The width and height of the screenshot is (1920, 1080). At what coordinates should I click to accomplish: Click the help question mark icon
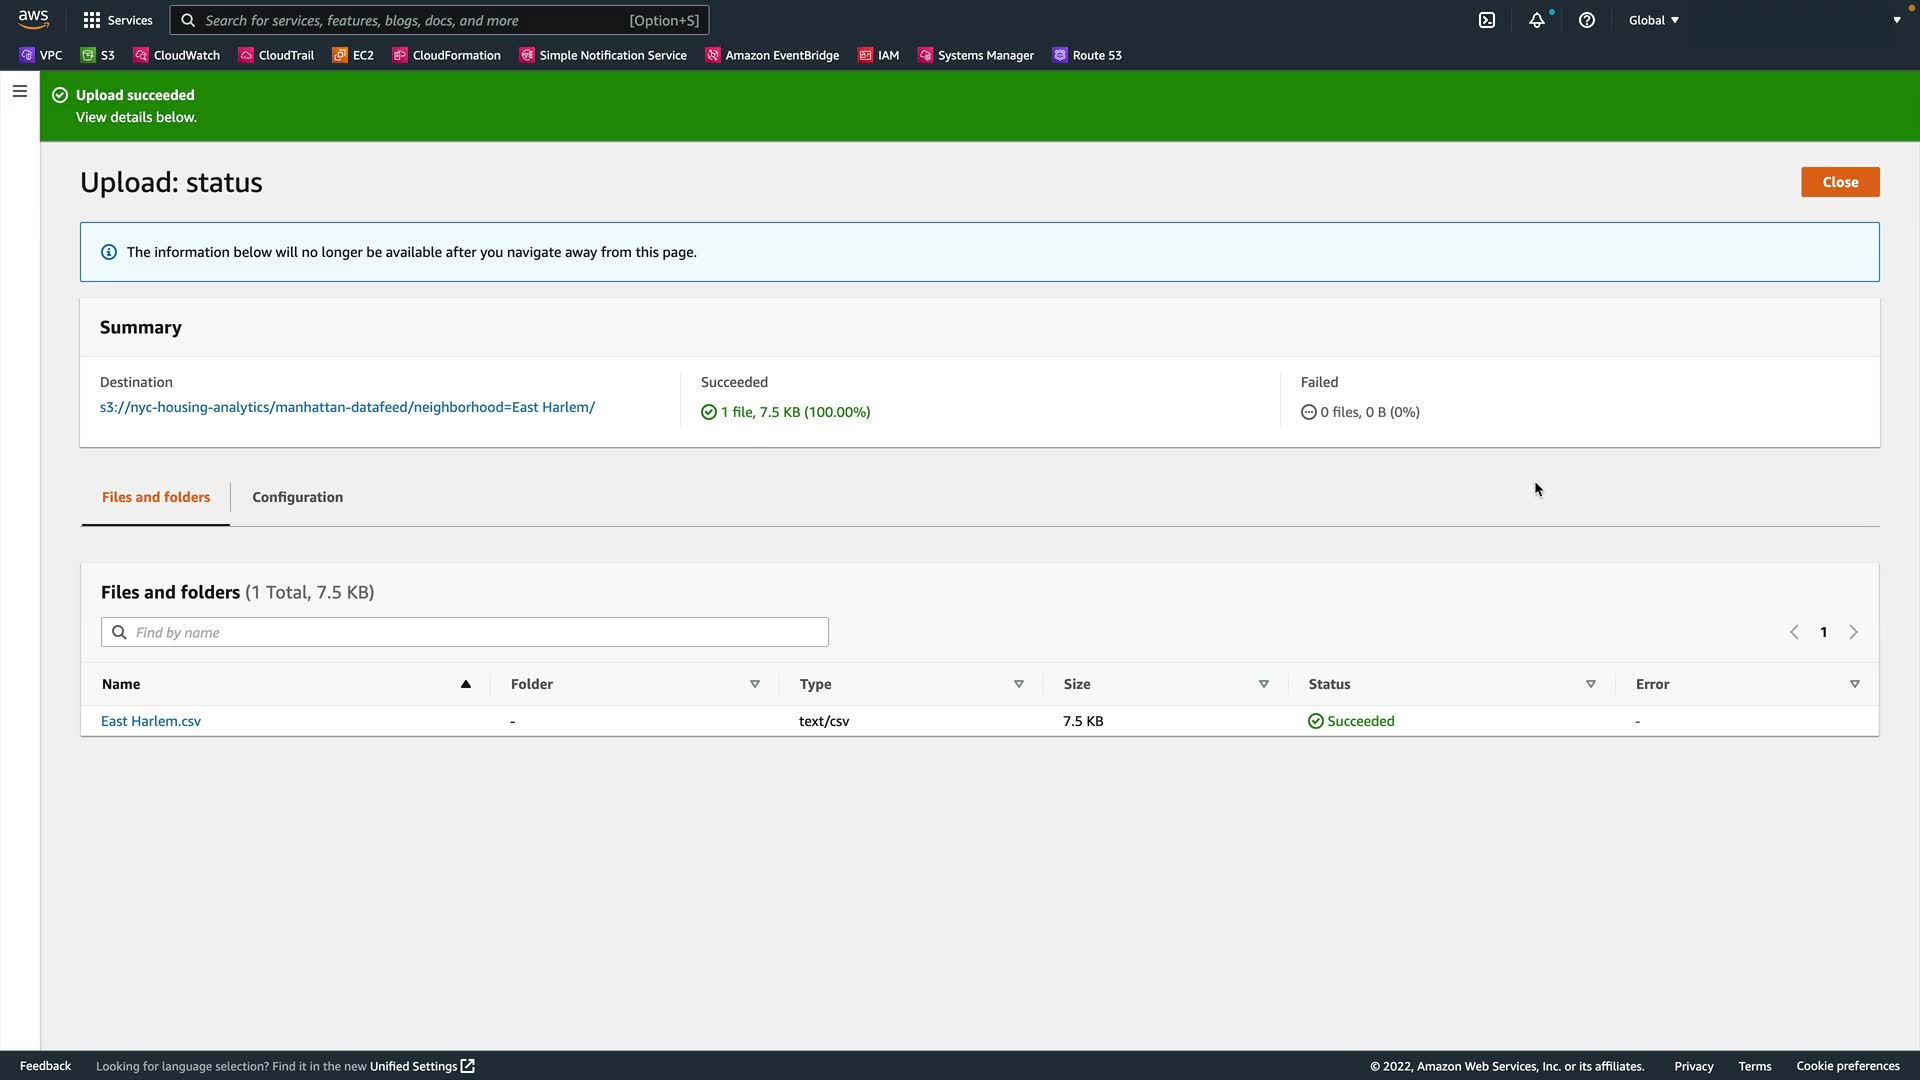pyautogui.click(x=1587, y=20)
